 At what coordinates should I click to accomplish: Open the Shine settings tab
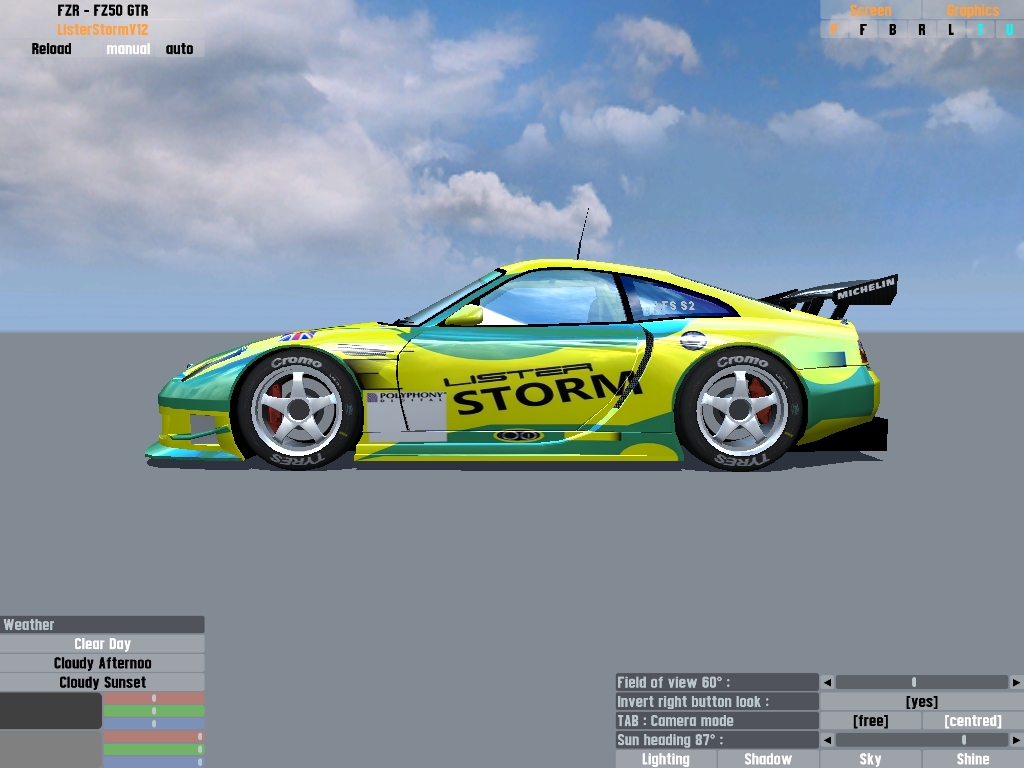pyautogui.click(x=972, y=759)
